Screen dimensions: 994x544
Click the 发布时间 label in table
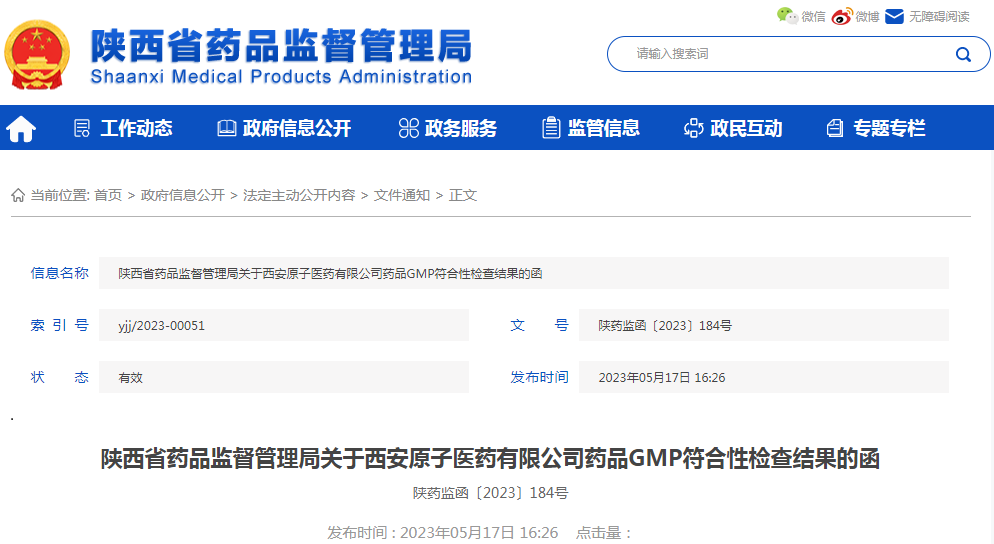point(539,377)
